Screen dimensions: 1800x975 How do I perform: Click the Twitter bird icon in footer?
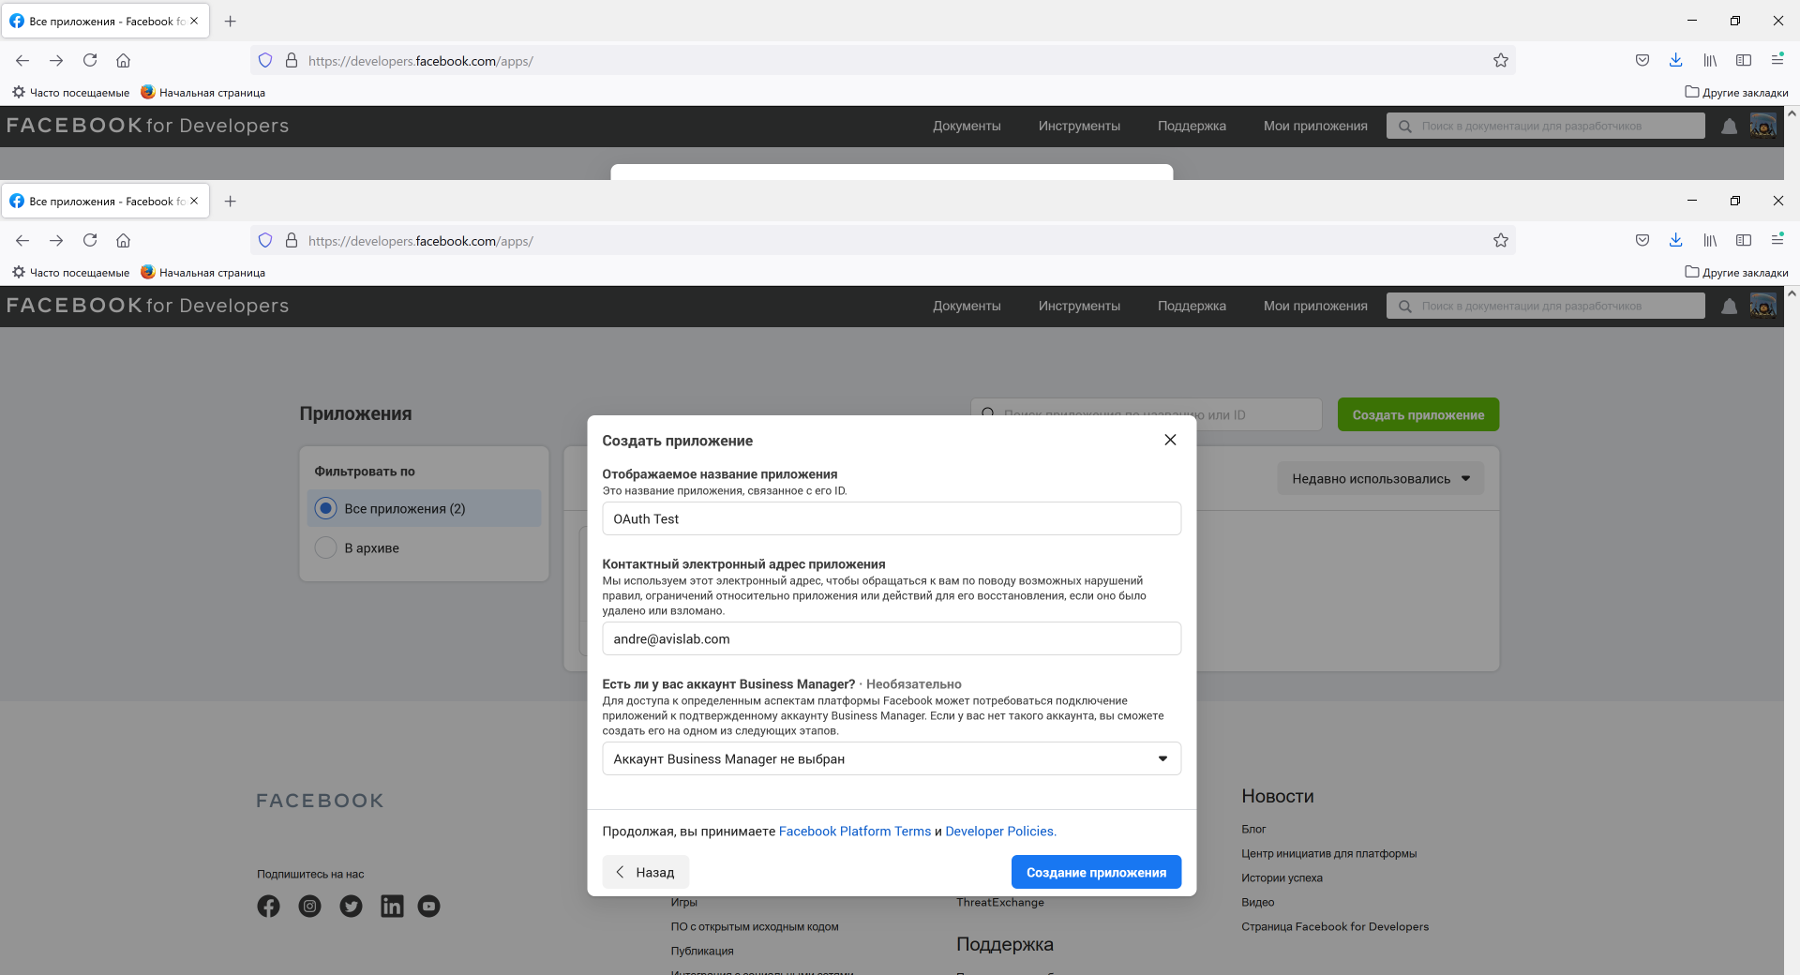tap(351, 906)
